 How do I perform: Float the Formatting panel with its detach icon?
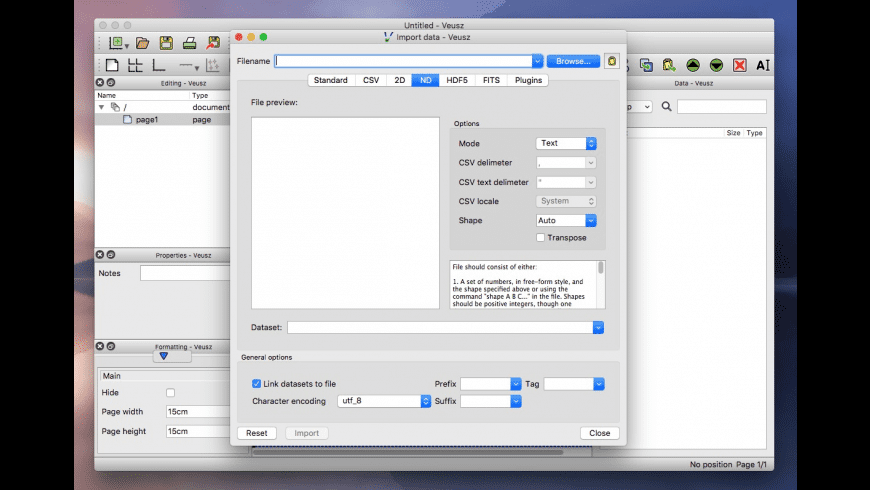coord(111,346)
